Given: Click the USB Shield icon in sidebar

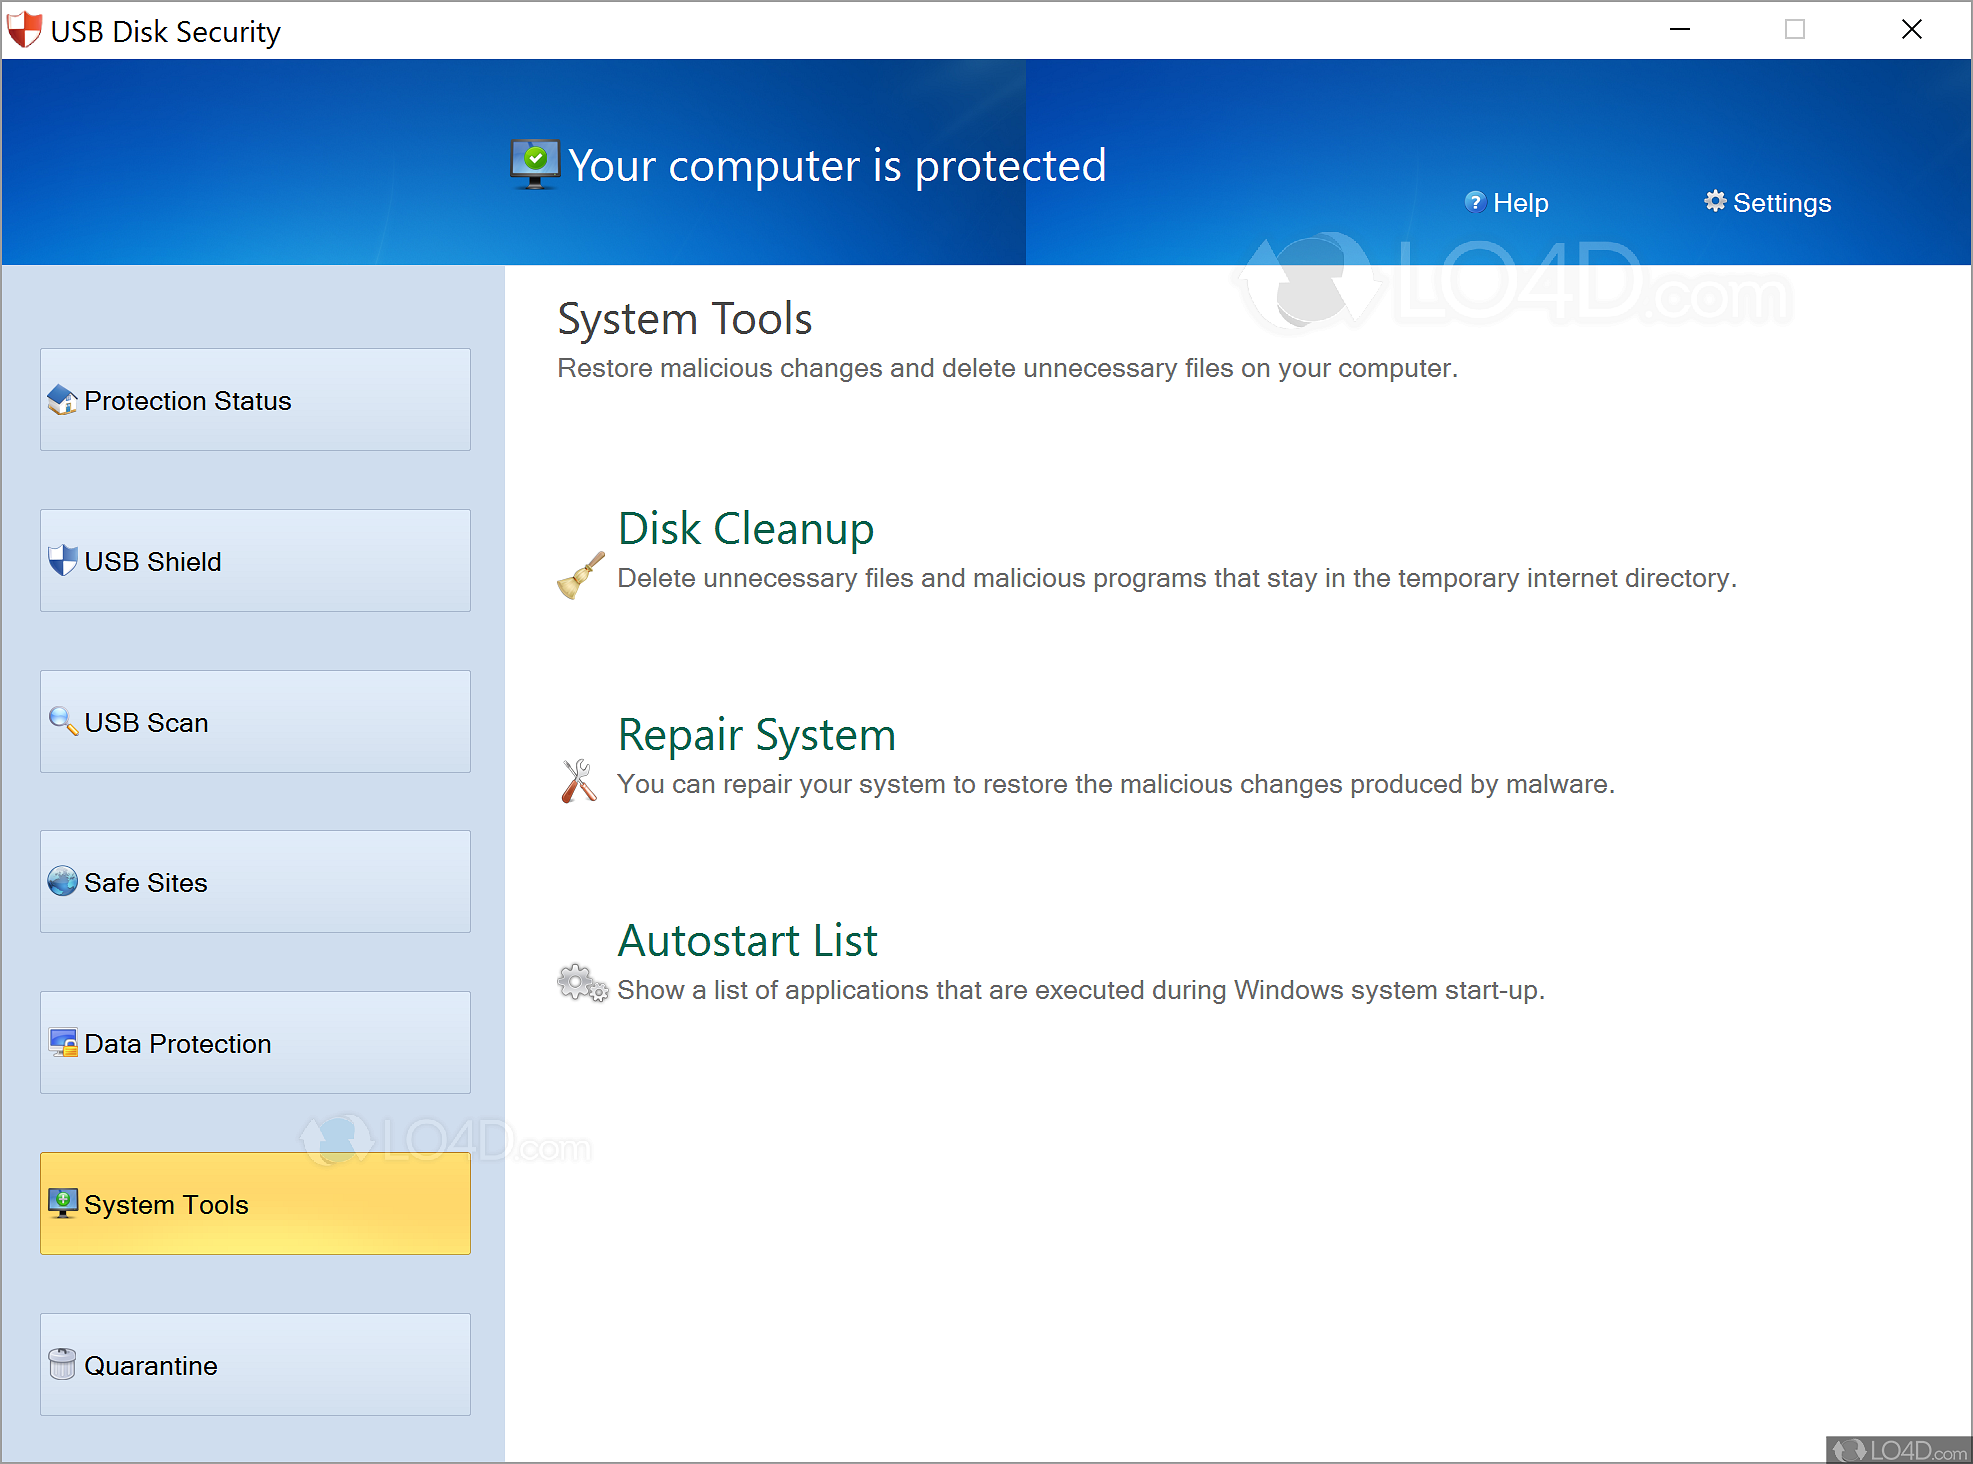Looking at the screenshot, I should pos(62,560).
